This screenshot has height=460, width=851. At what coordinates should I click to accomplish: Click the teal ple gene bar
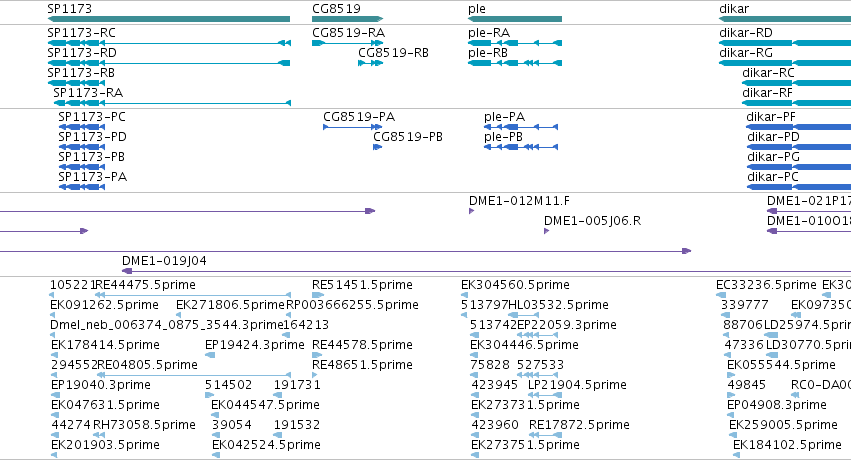click(515, 19)
